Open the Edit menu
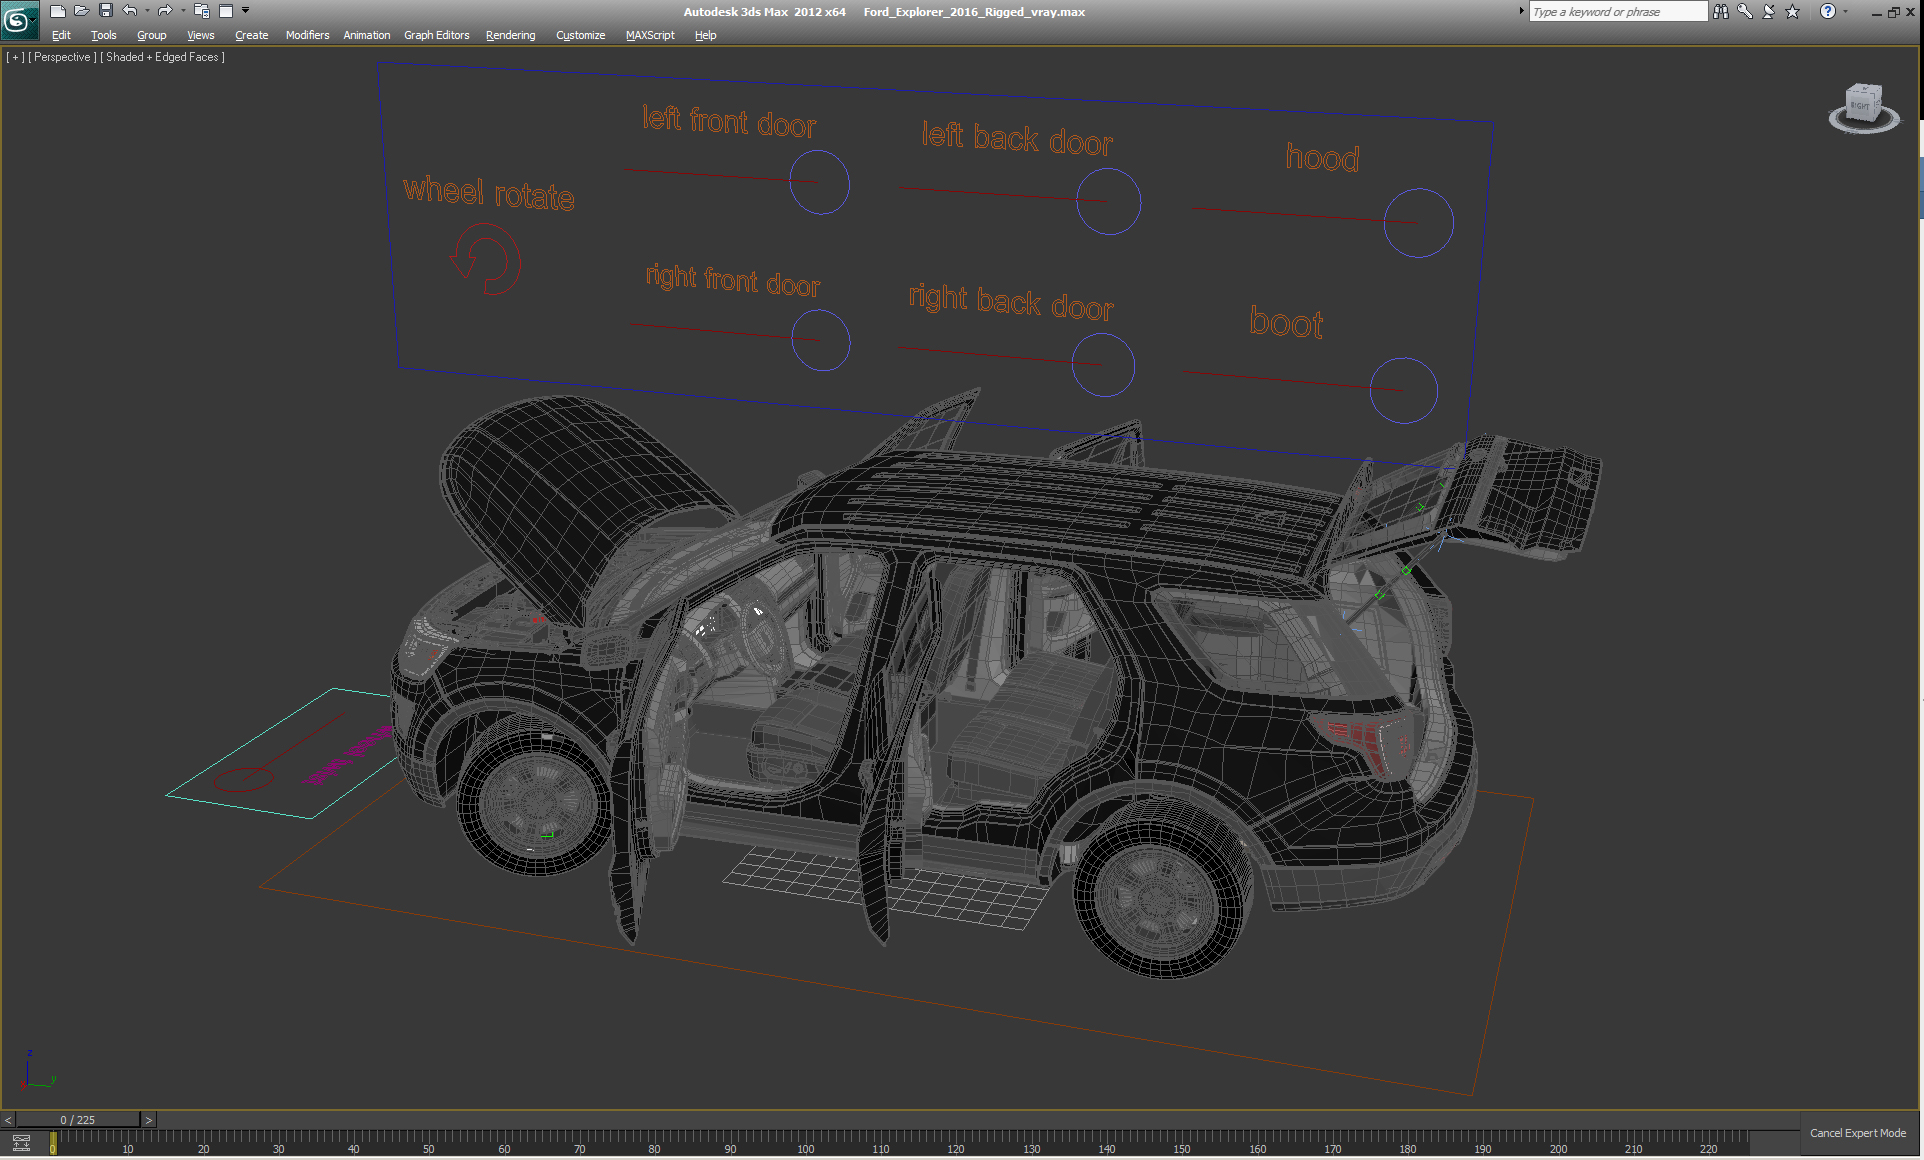Viewport: 1924px width, 1160px height. (61, 35)
